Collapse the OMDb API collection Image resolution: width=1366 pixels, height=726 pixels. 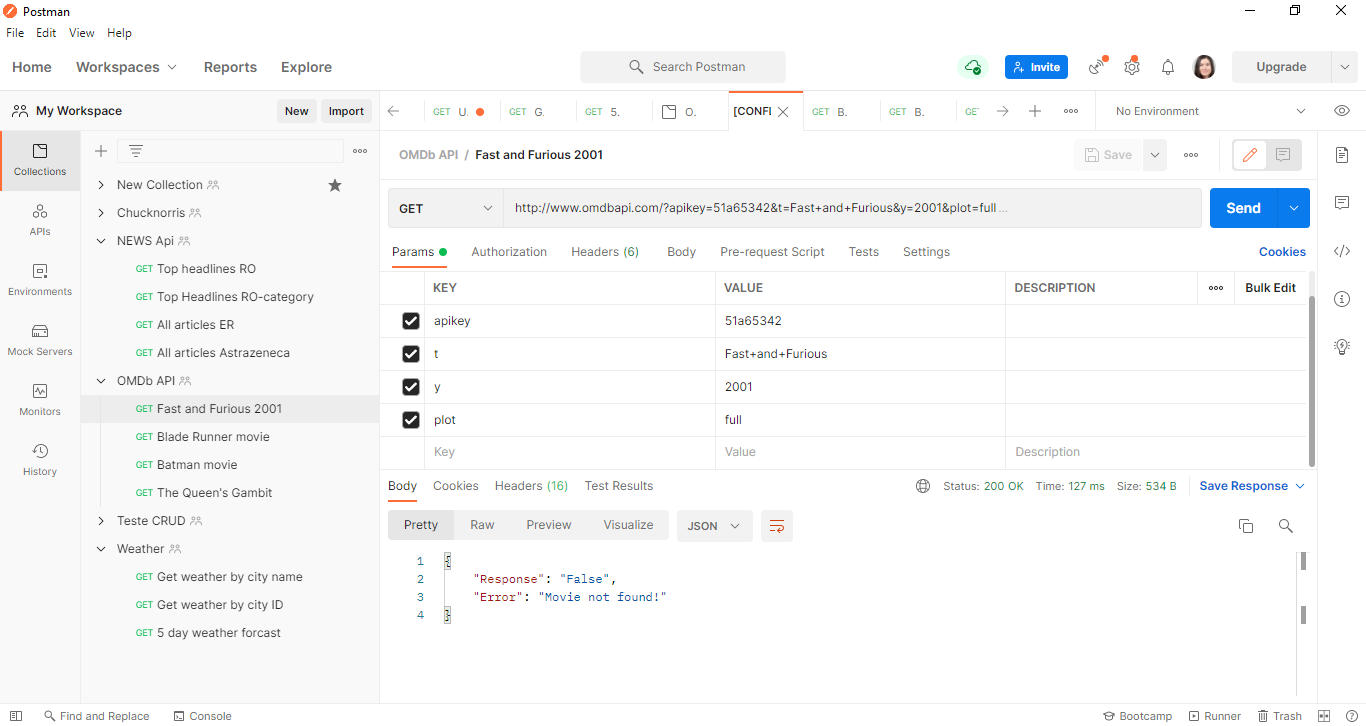click(x=101, y=381)
